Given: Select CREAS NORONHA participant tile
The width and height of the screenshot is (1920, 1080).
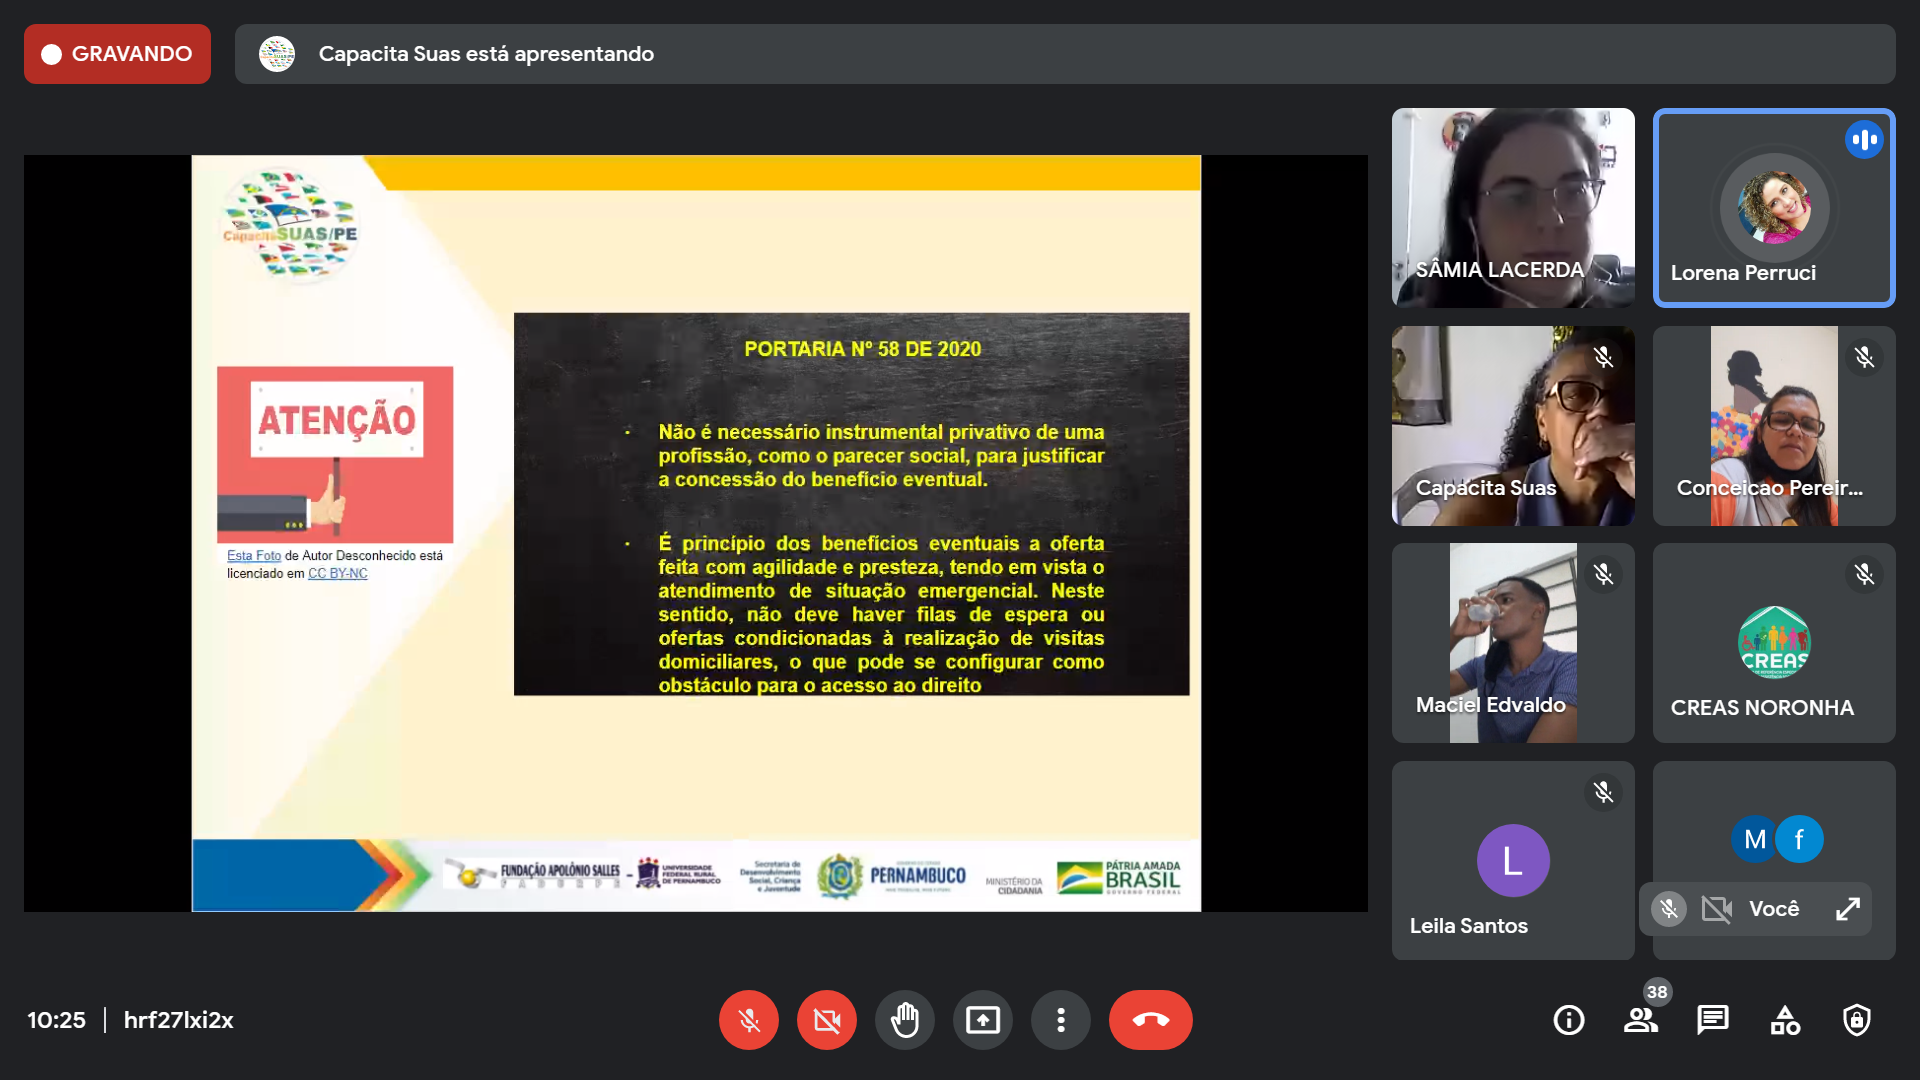Looking at the screenshot, I should click(x=1773, y=643).
